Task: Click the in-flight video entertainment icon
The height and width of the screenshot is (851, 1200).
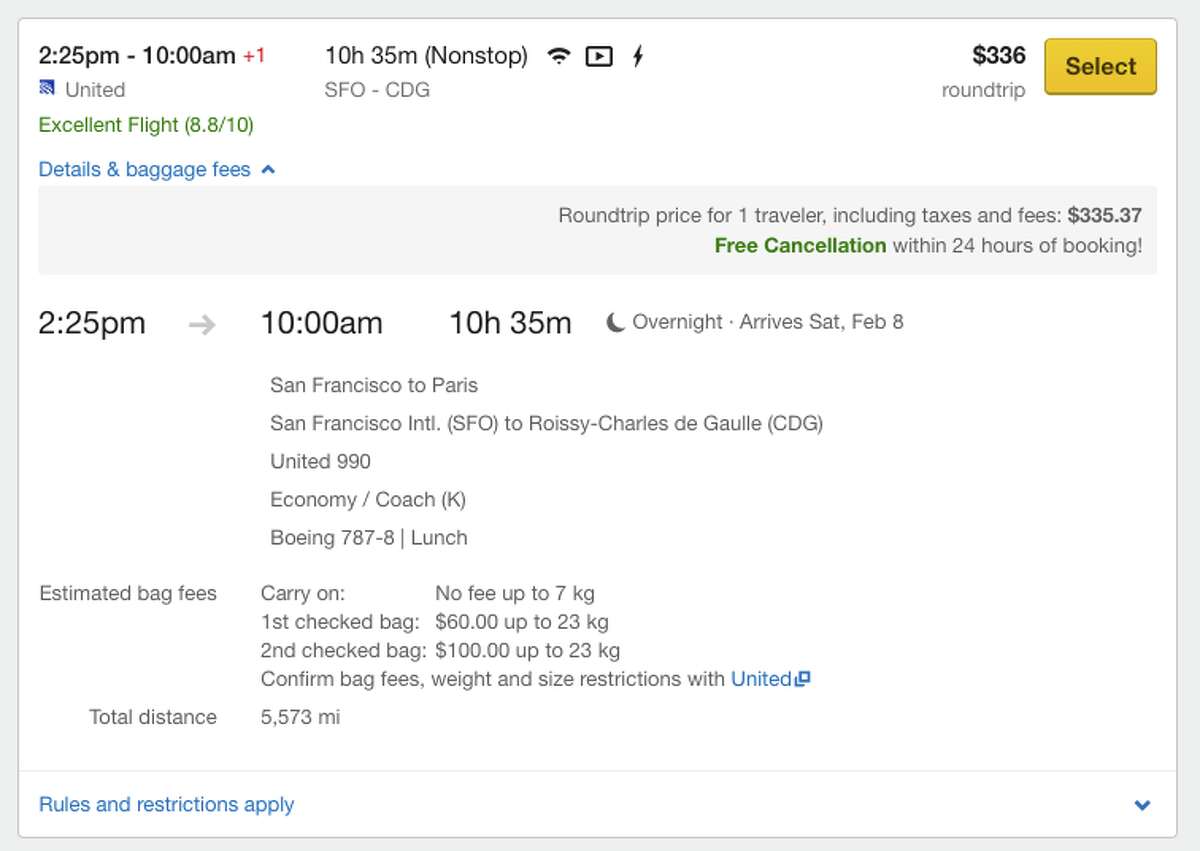Action: 599,57
